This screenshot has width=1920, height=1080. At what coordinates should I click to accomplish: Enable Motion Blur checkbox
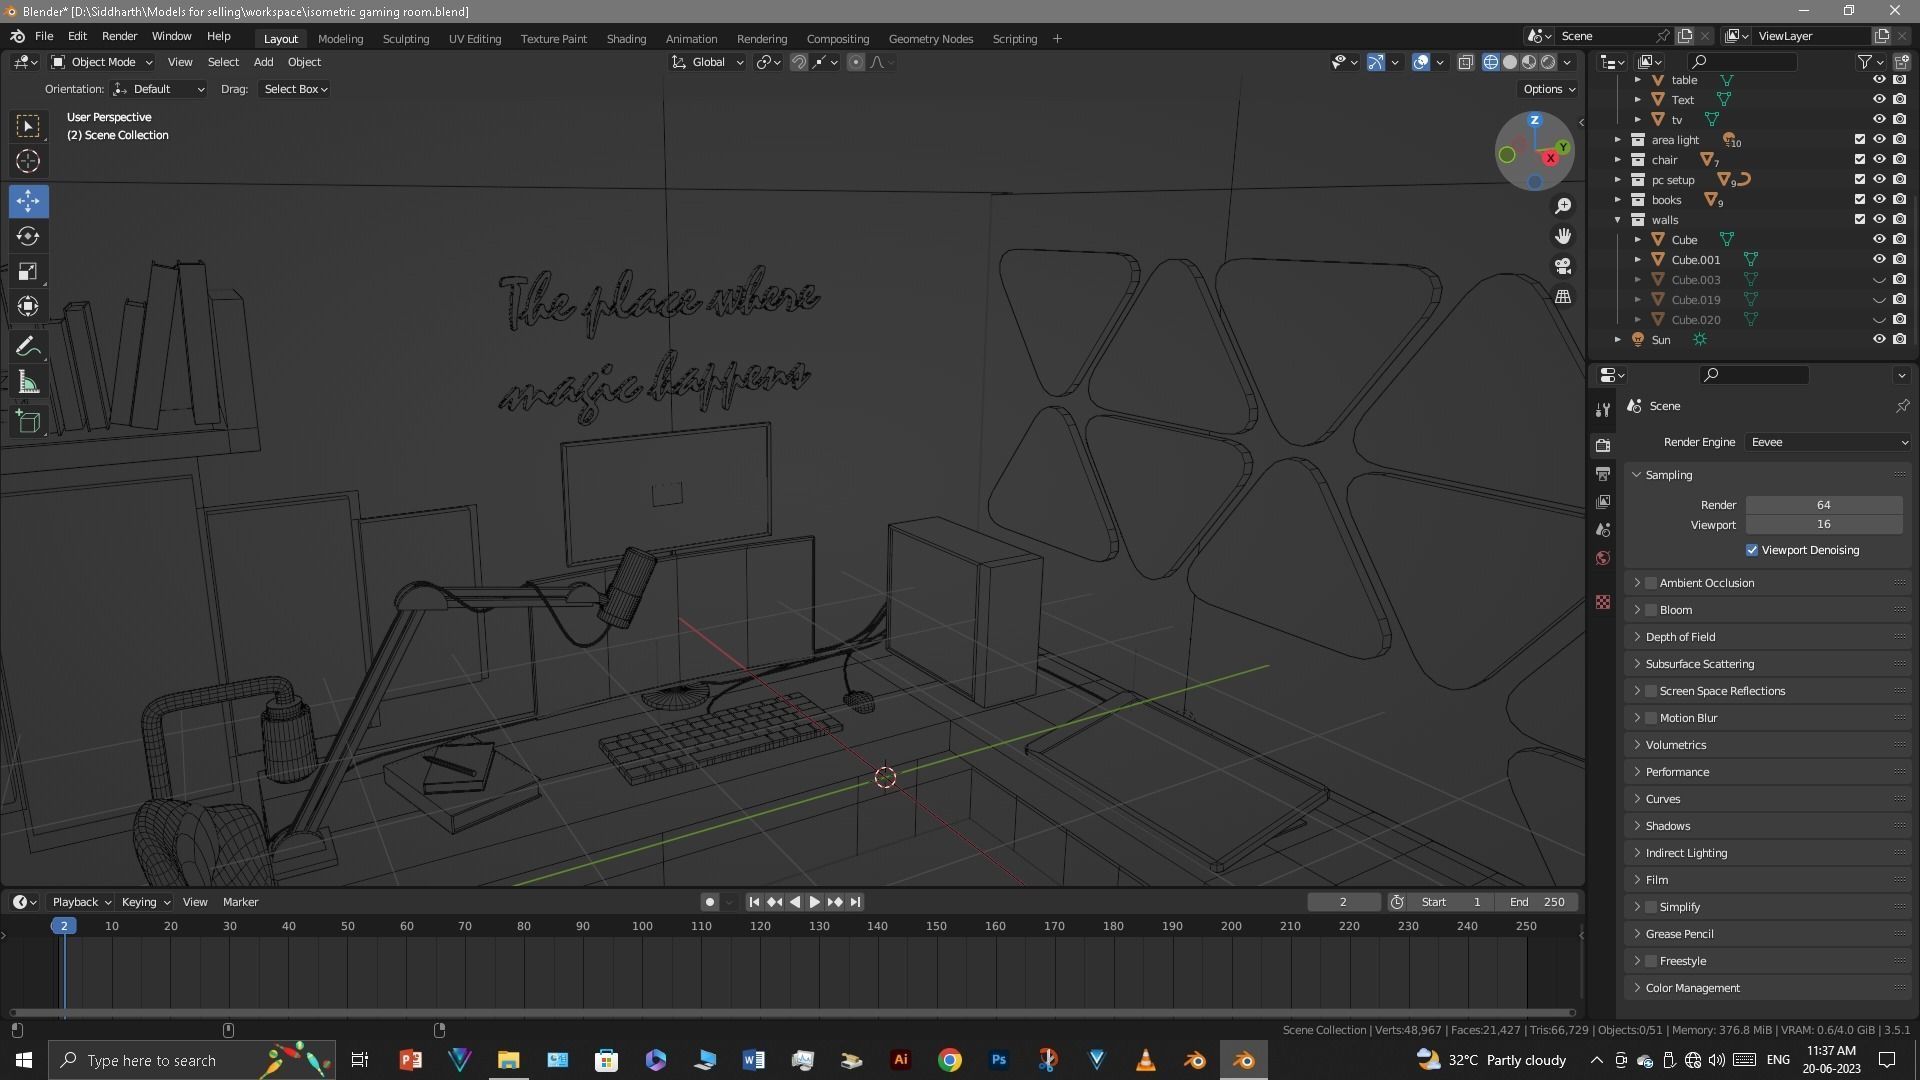(1651, 718)
